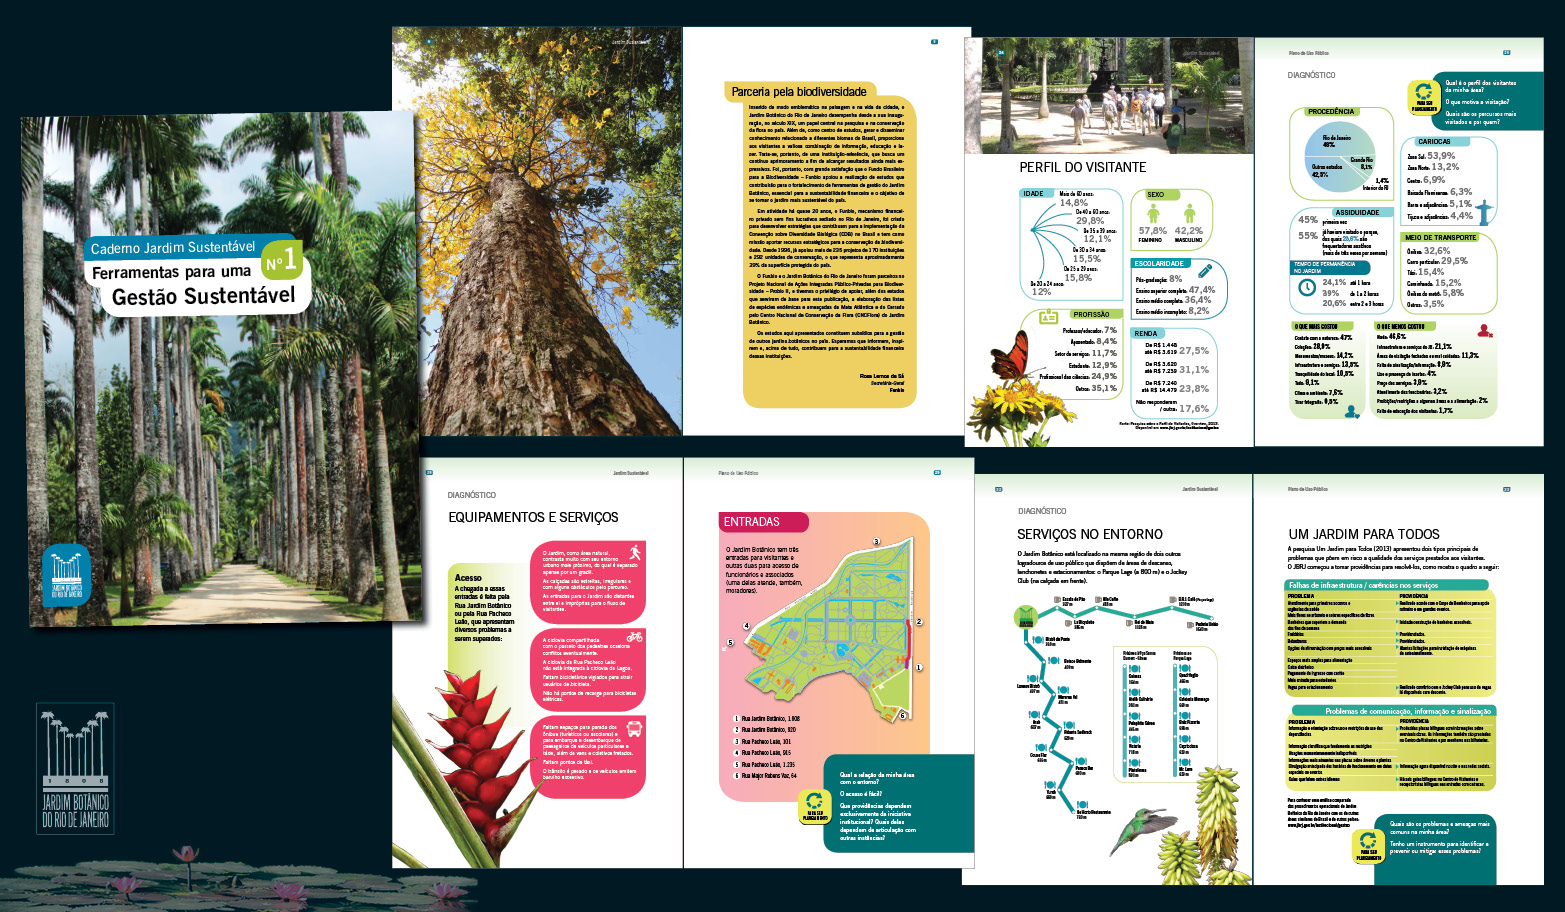Select the Masculino figure icon in Sexo panel
The width and height of the screenshot is (1565, 912).
pyautogui.click(x=1189, y=213)
